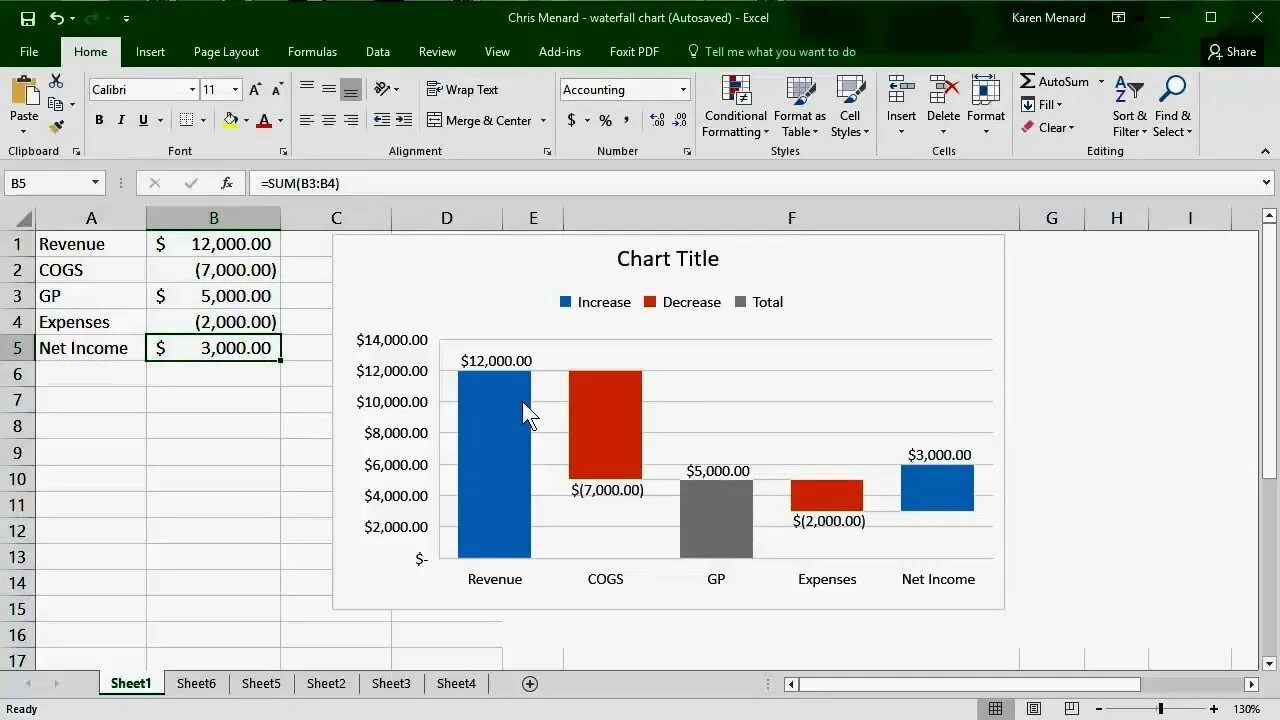
Task: Decrease indent in Alignment group
Action: 382,120
